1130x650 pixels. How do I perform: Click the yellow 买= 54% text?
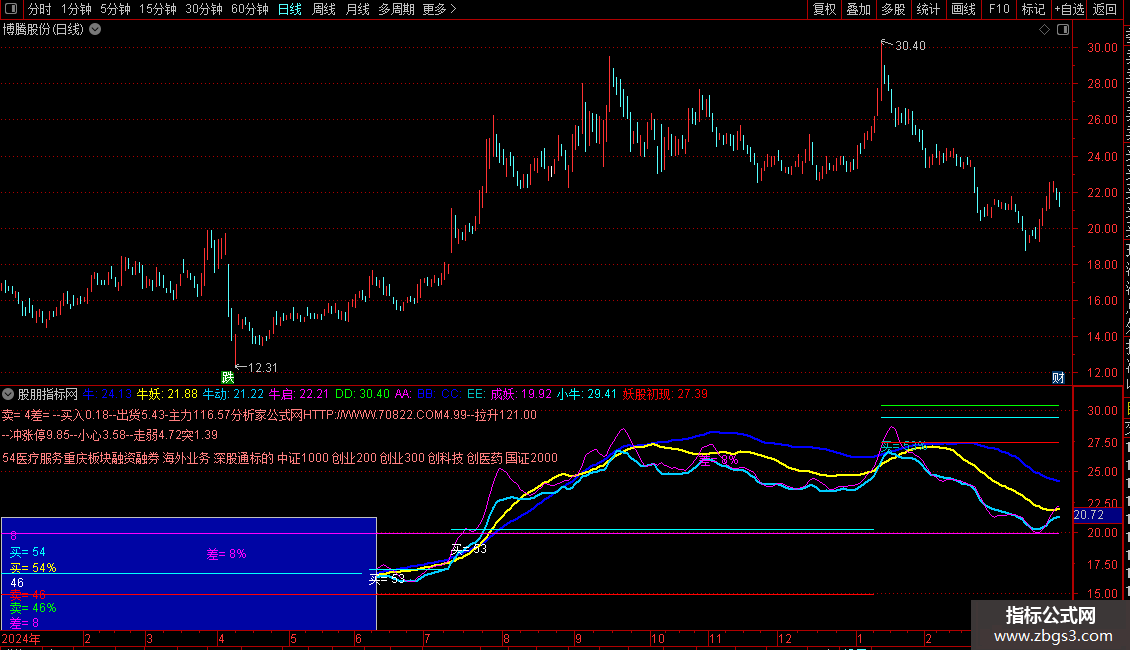tap(33, 568)
